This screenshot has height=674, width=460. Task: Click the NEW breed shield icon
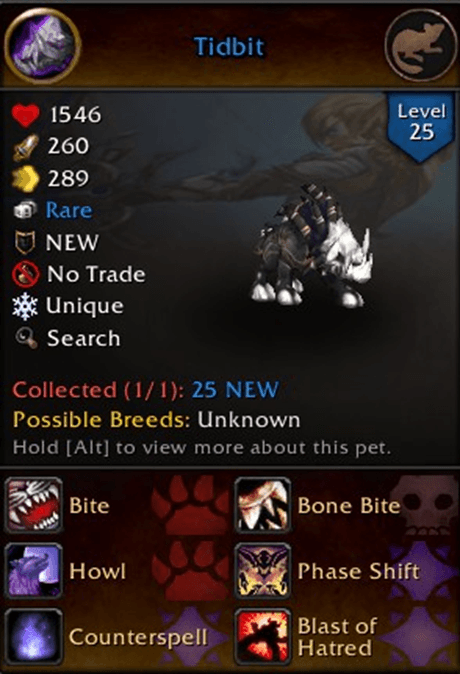pyautogui.click(x=25, y=242)
